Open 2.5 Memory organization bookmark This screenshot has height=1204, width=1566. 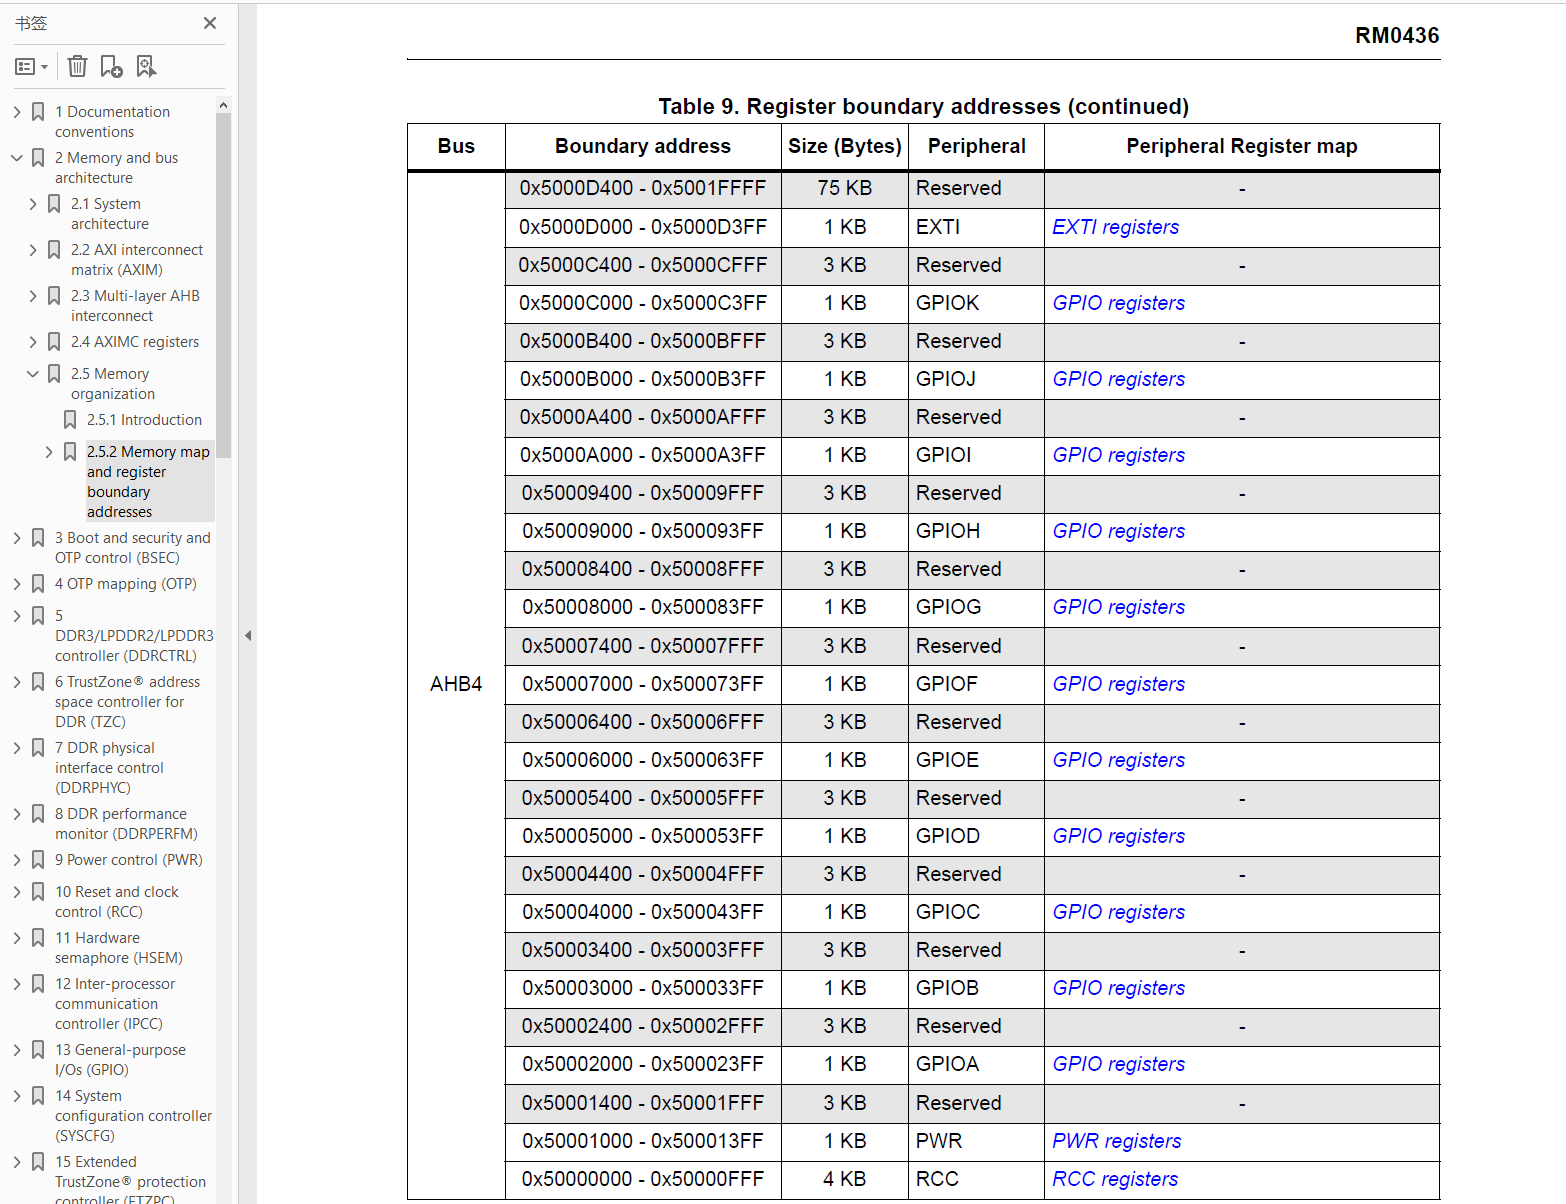pyautogui.click(x=113, y=384)
